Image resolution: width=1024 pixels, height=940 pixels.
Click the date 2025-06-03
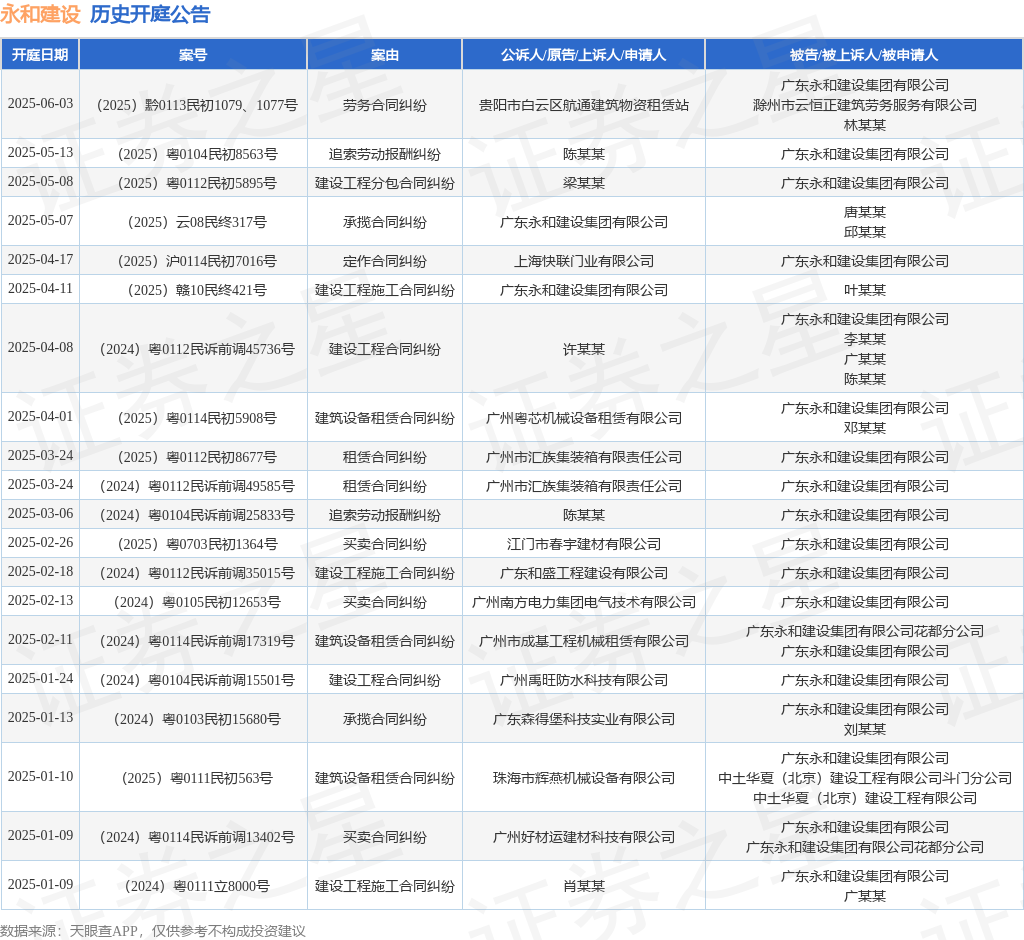click(x=40, y=104)
